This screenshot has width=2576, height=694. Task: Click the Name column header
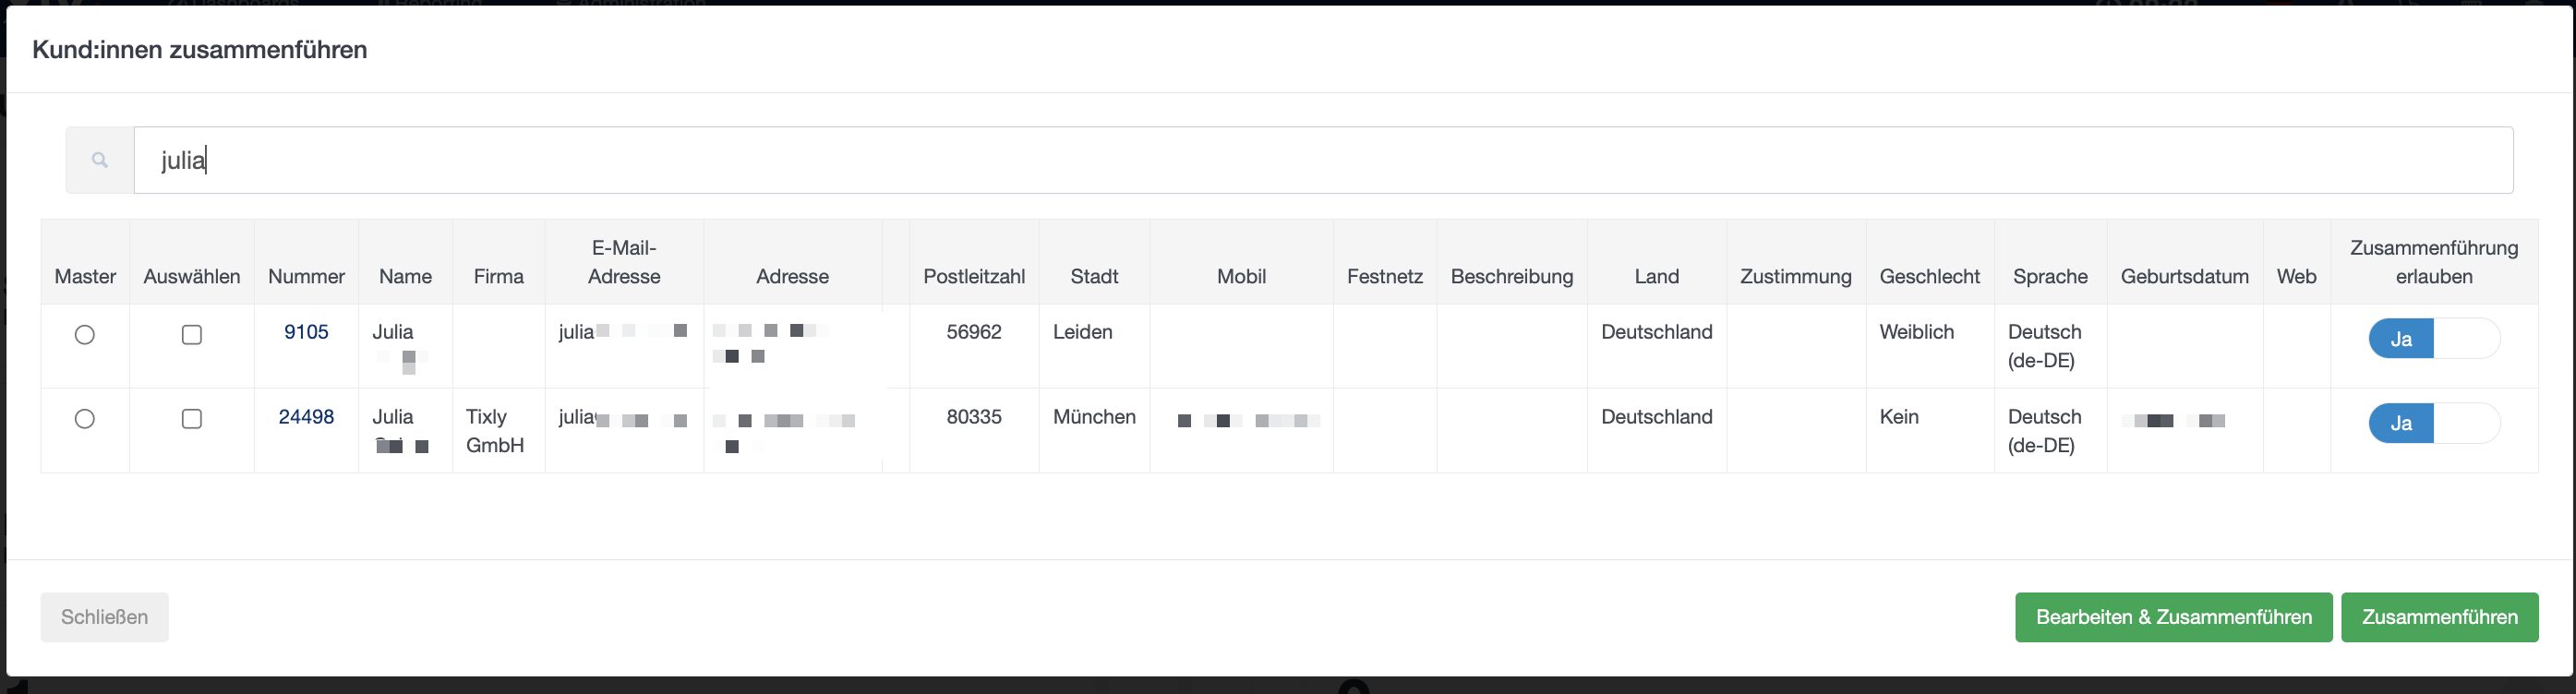[x=405, y=276]
